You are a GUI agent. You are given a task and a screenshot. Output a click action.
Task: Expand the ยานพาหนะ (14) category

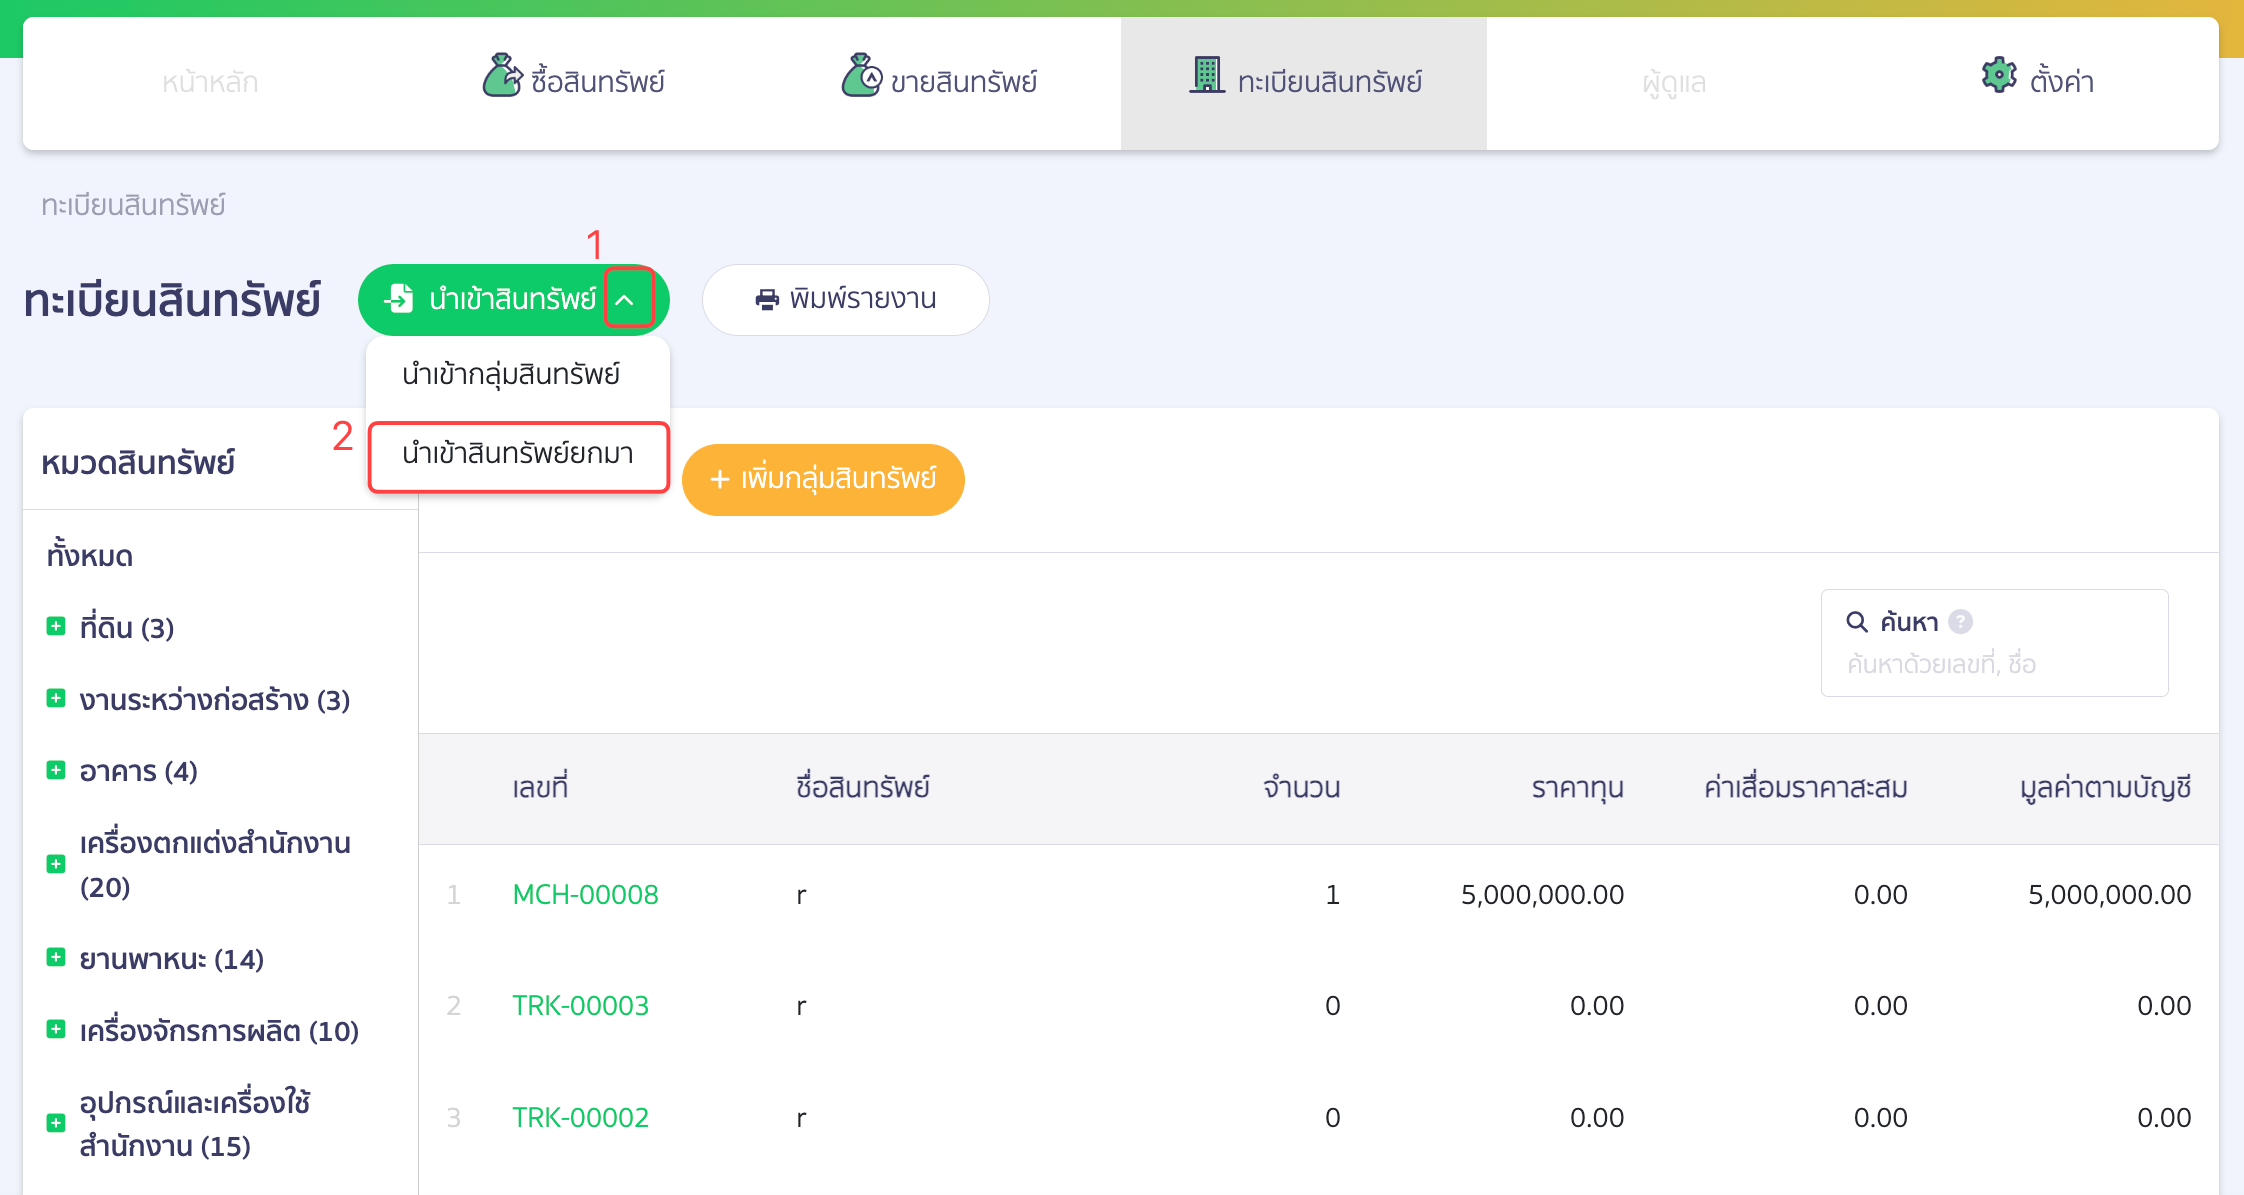click(56, 958)
